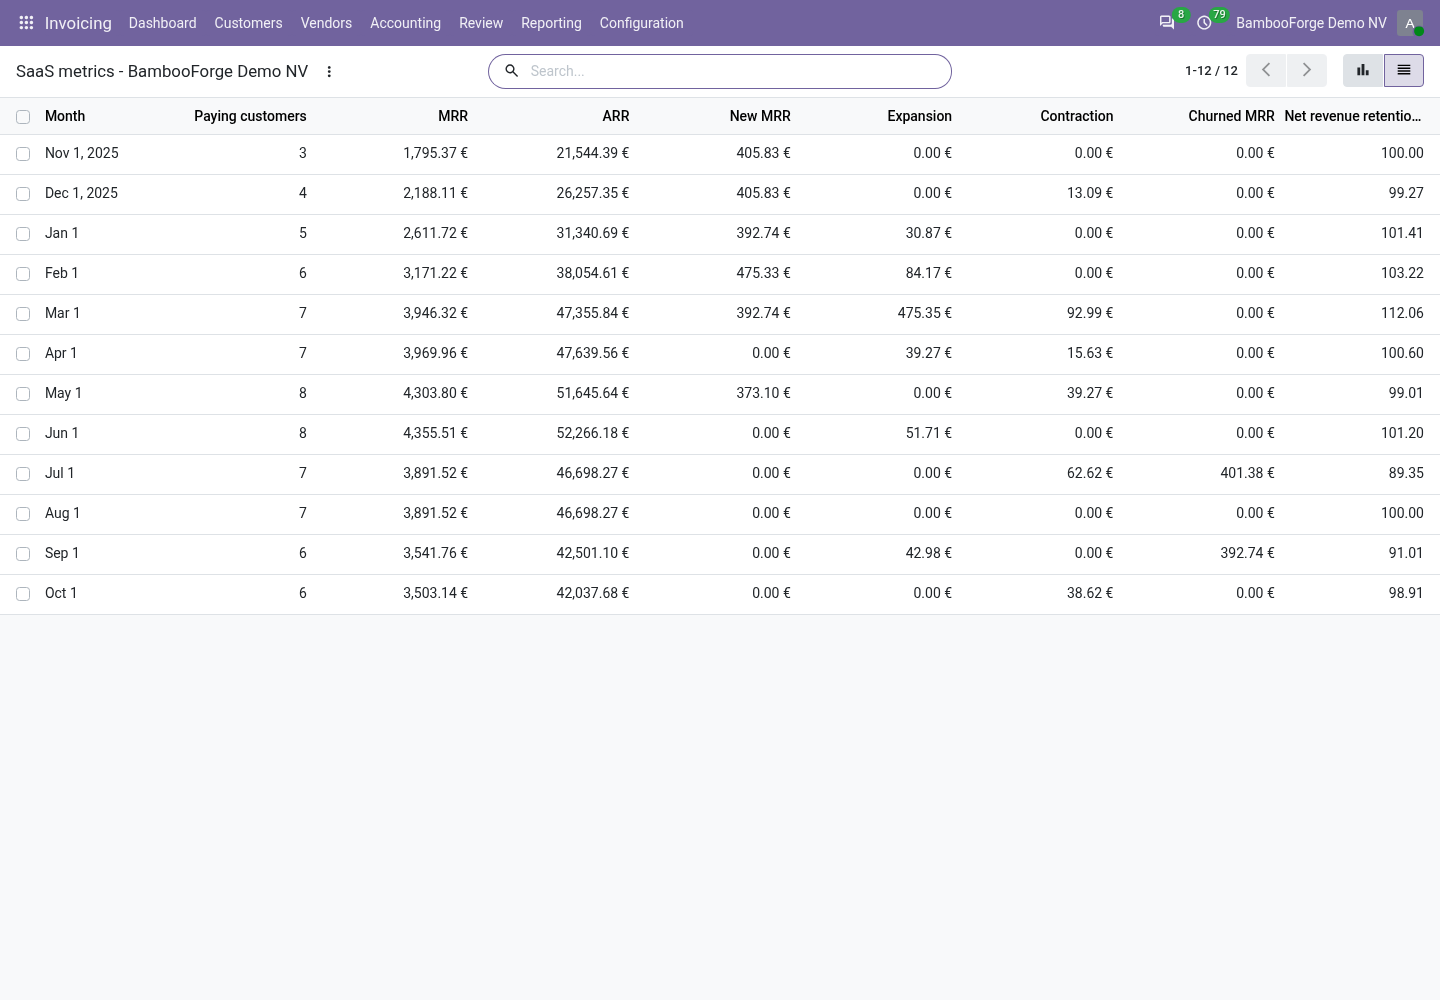
Task: Sort by the Month column header
Action: [65, 116]
